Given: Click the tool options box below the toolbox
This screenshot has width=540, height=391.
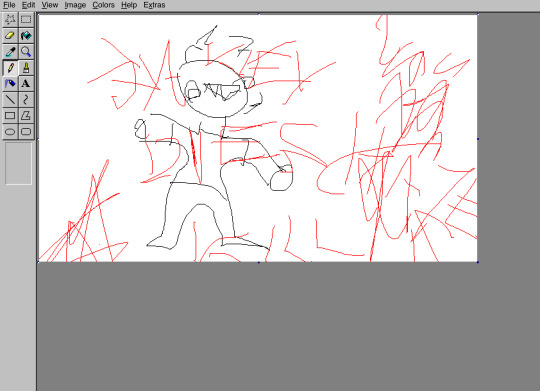Looking at the screenshot, I should click(x=18, y=164).
